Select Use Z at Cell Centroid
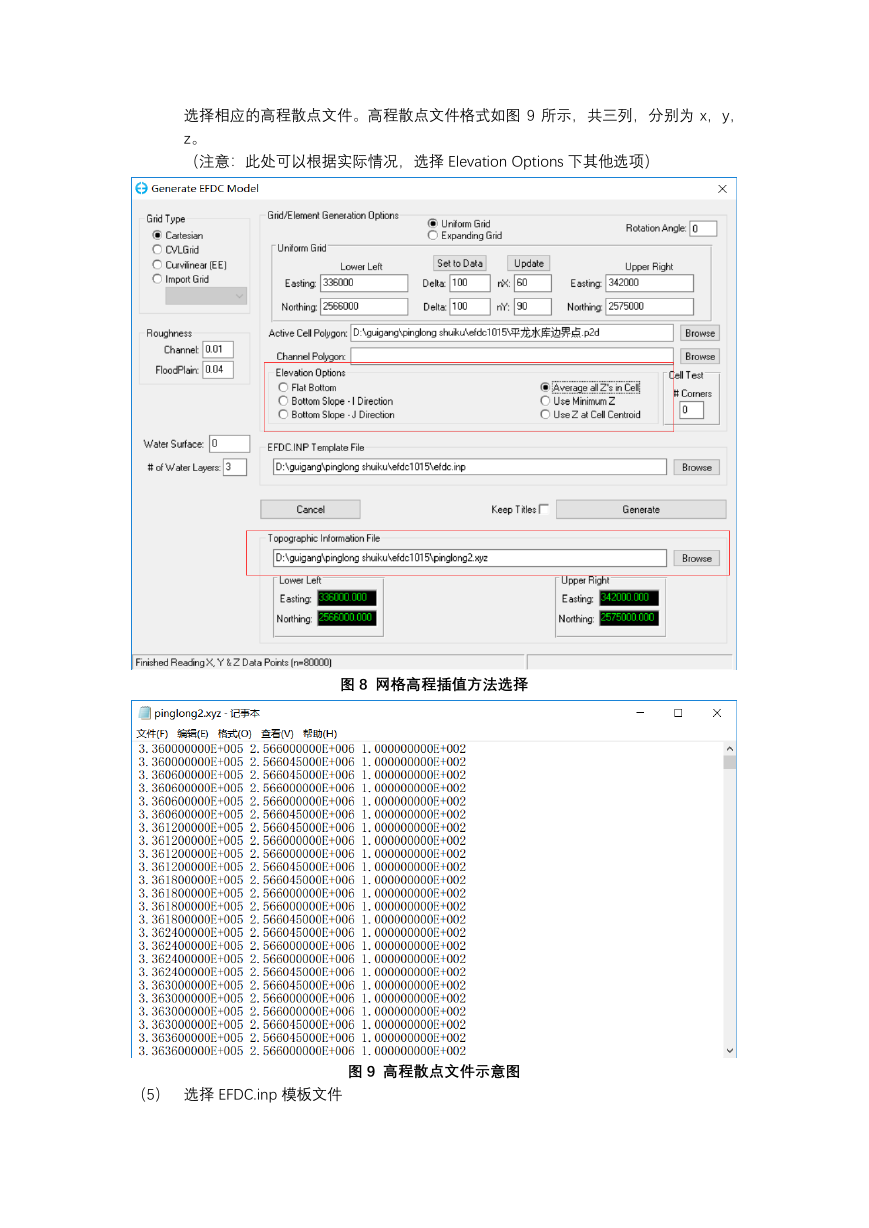Image resolution: width=869 pixels, height=1228 pixels. [x=545, y=414]
